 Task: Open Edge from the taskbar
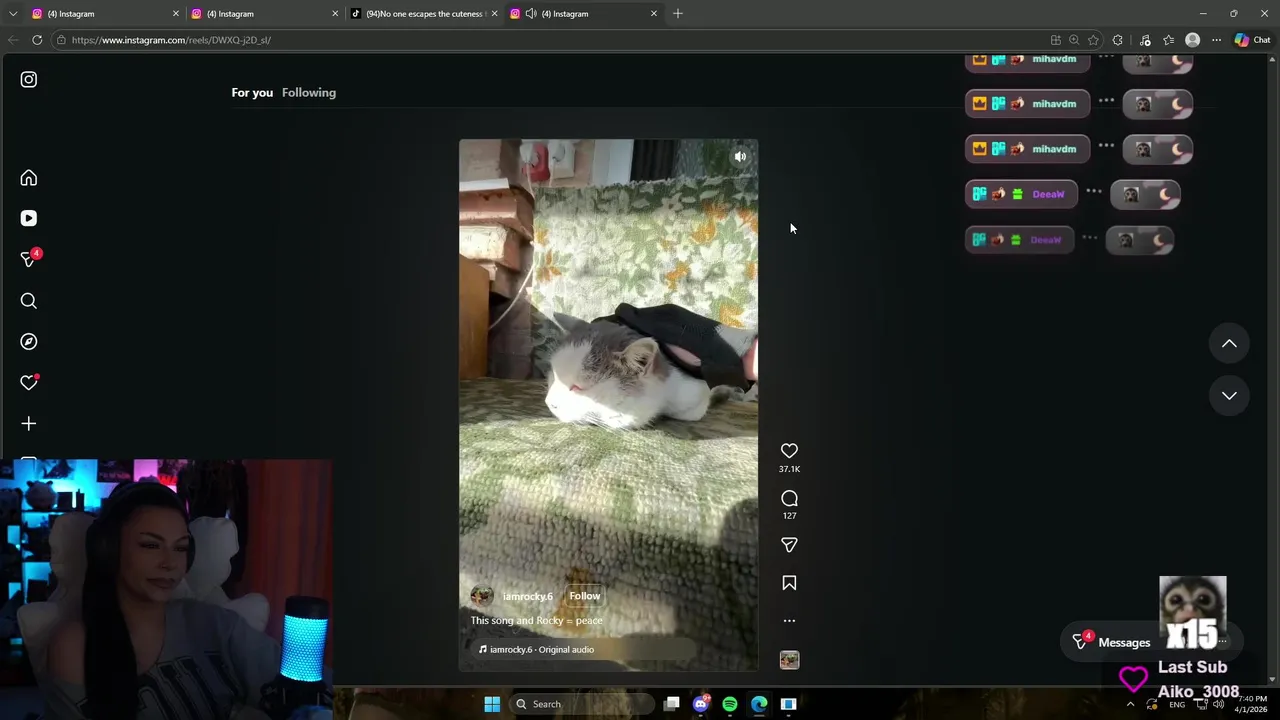[759, 704]
